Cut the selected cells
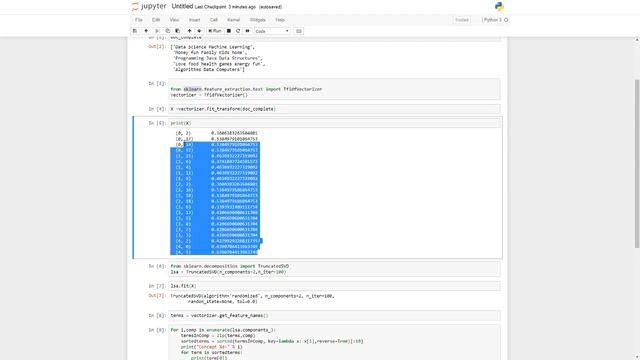Screen dimensions: 640x360 (x=157, y=31)
